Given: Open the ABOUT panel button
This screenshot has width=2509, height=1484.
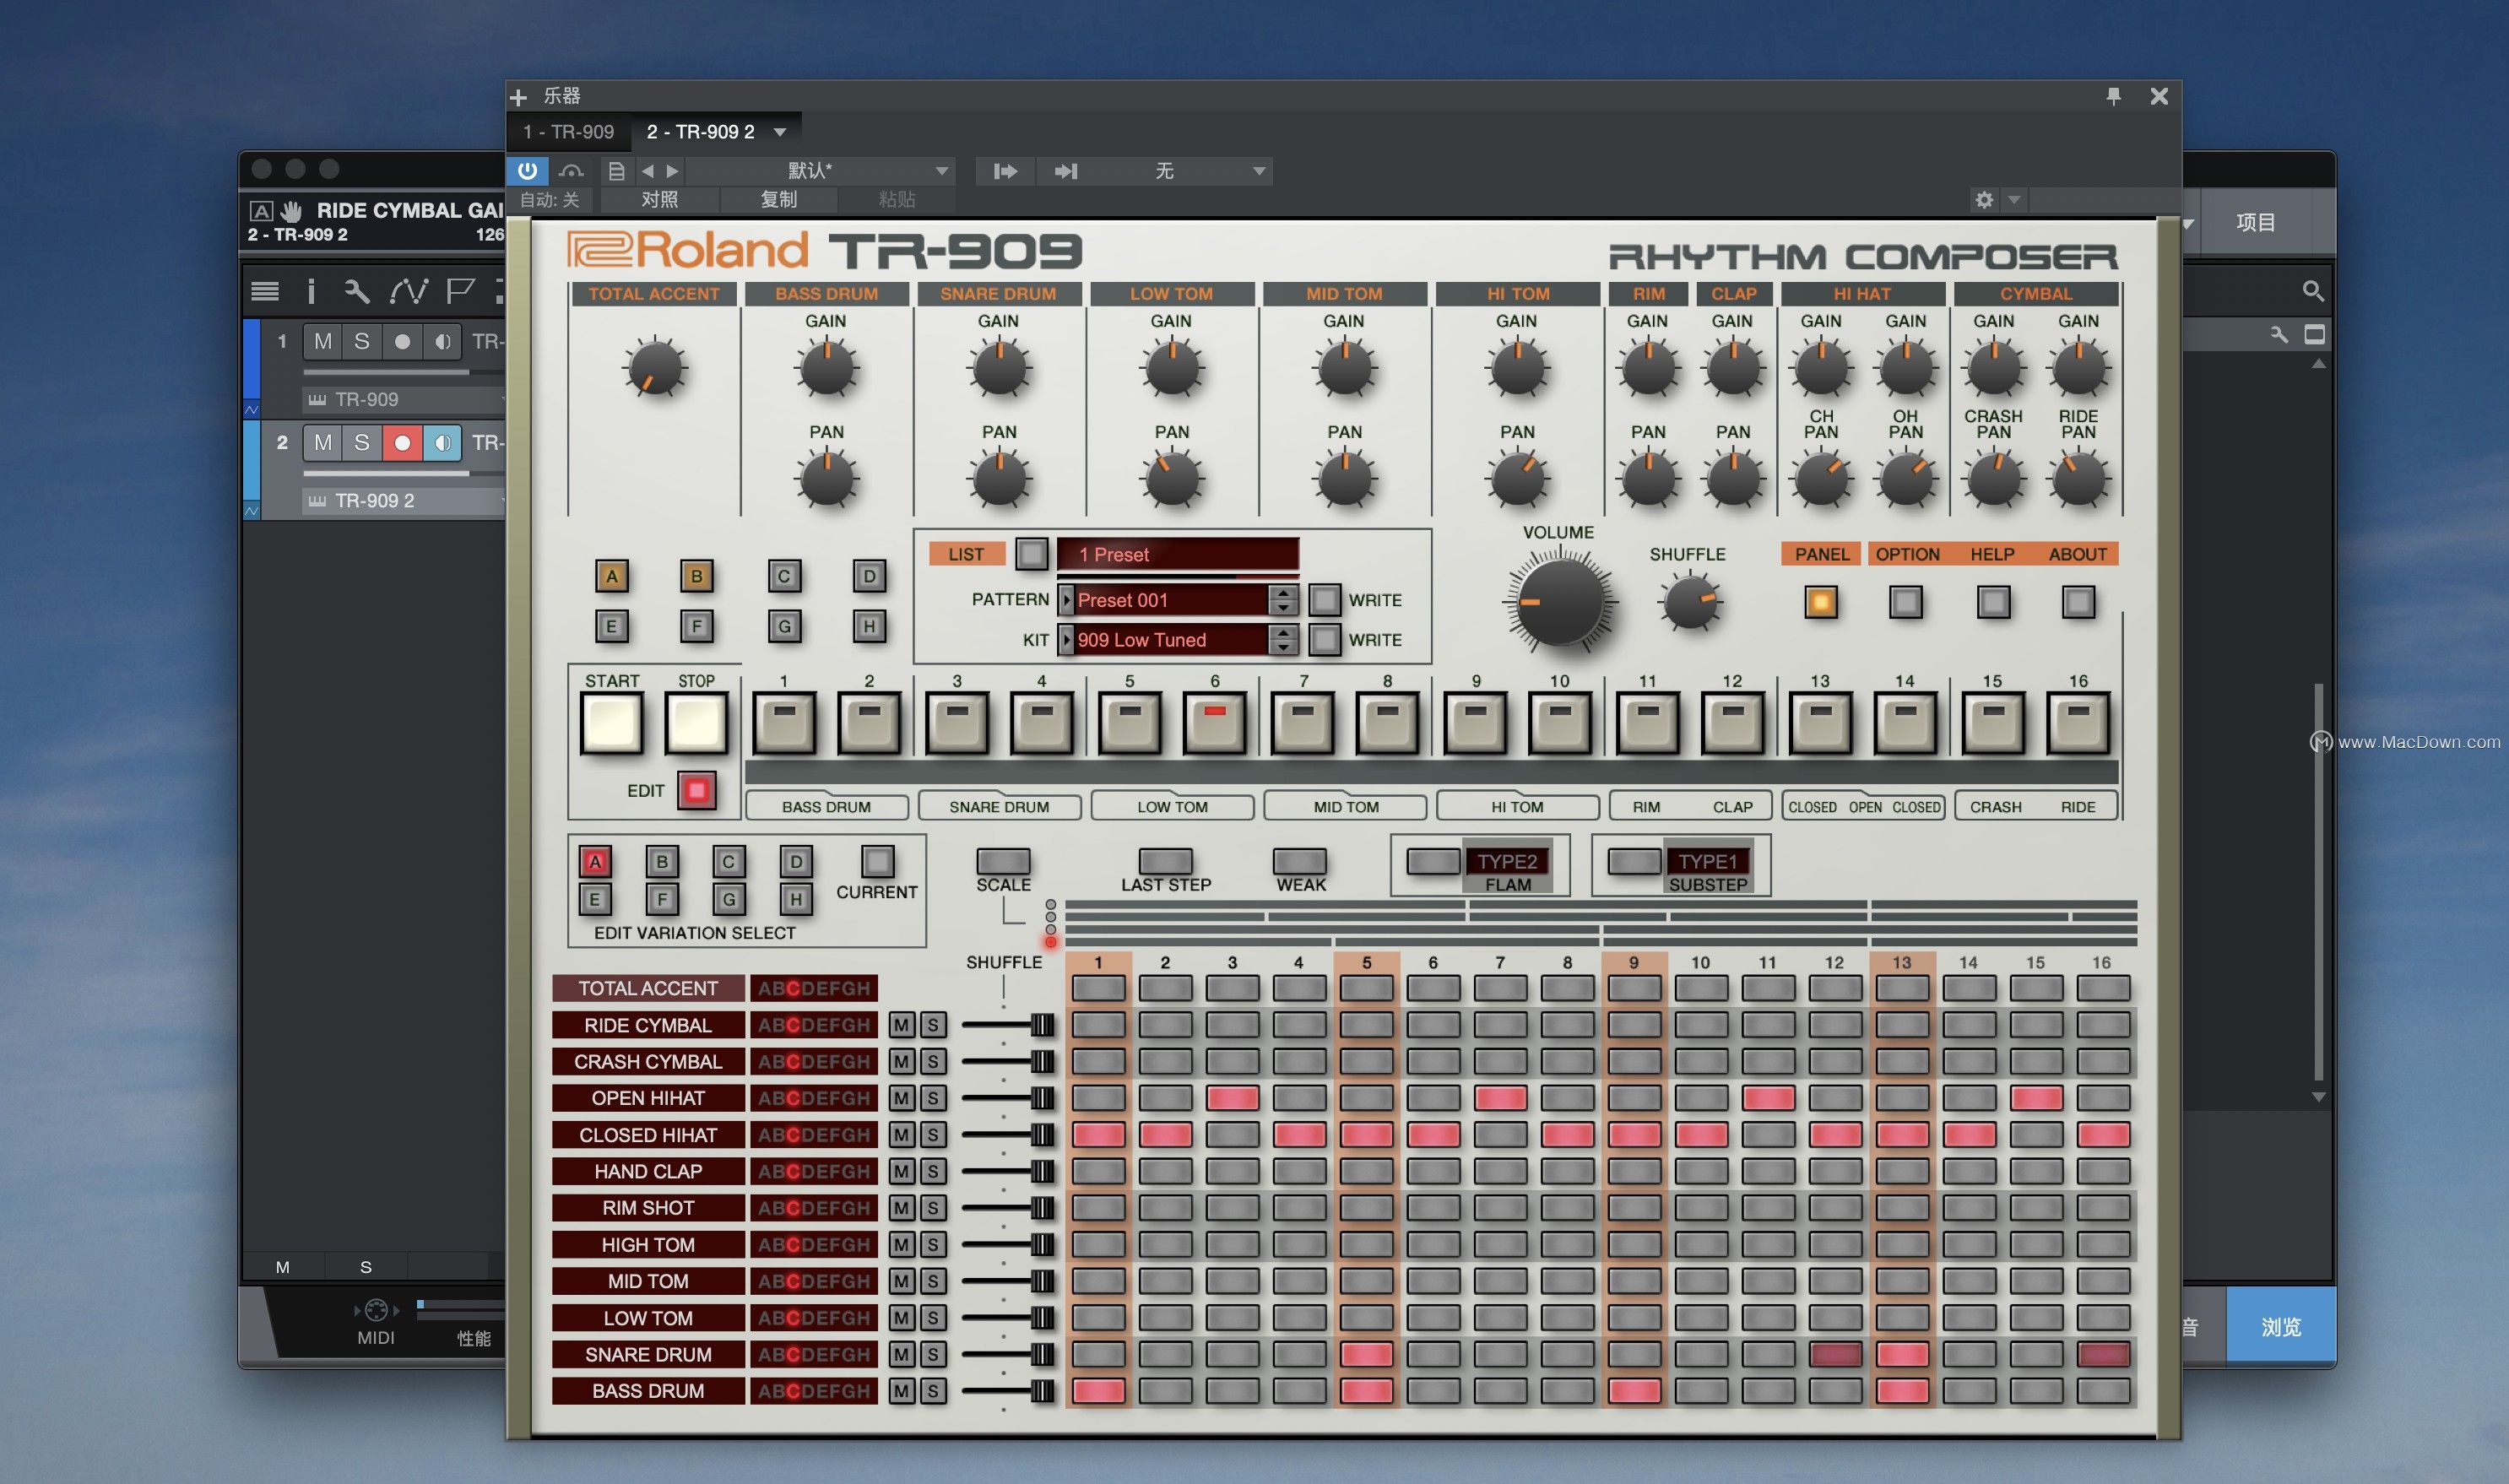Looking at the screenshot, I should (x=2078, y=602).
